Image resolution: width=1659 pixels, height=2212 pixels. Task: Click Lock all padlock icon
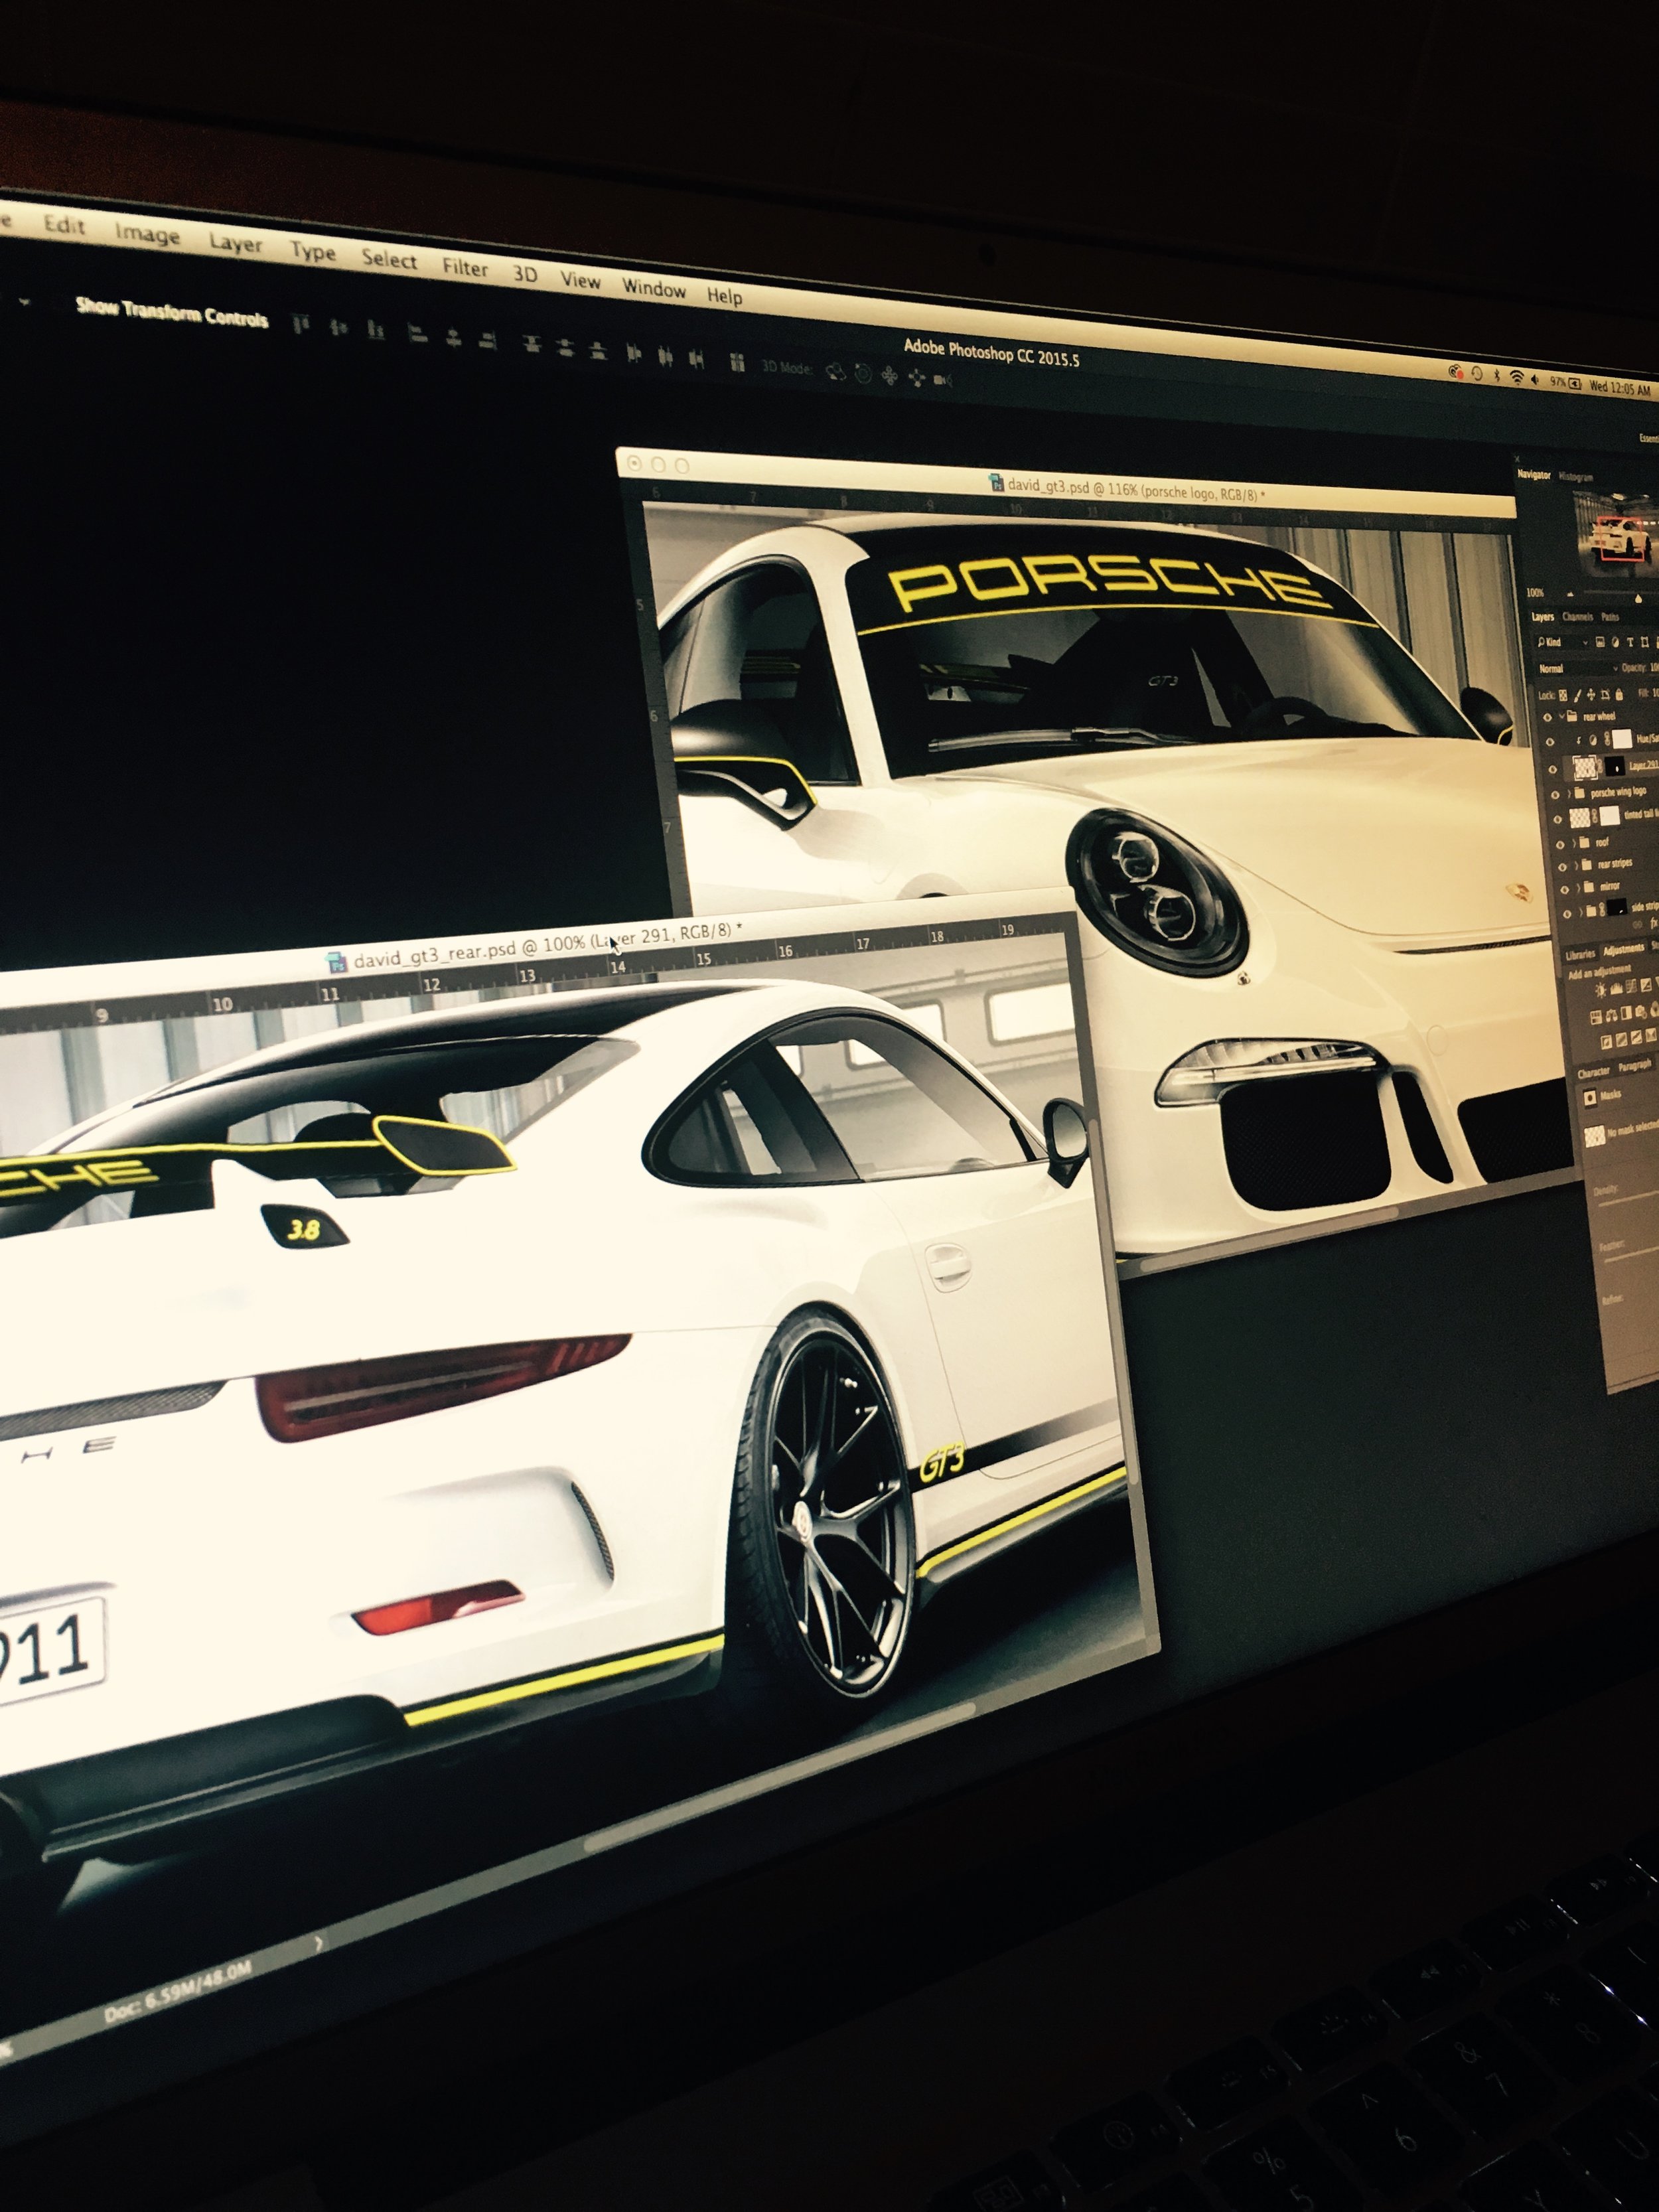[1618, 695]
